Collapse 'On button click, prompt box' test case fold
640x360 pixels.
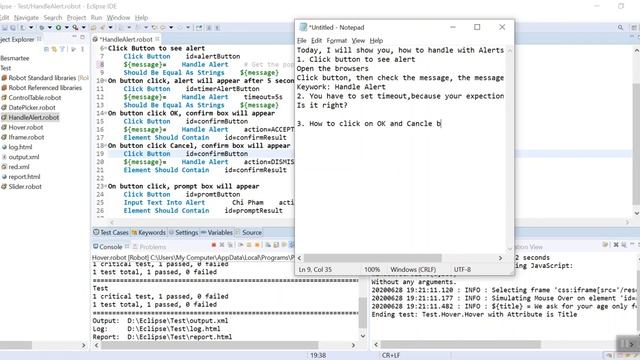click(x=106, y=186)
